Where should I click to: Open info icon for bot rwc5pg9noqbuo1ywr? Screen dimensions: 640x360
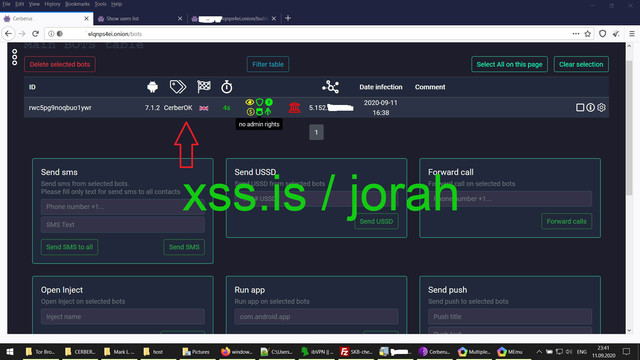click(x=591, y=107)
